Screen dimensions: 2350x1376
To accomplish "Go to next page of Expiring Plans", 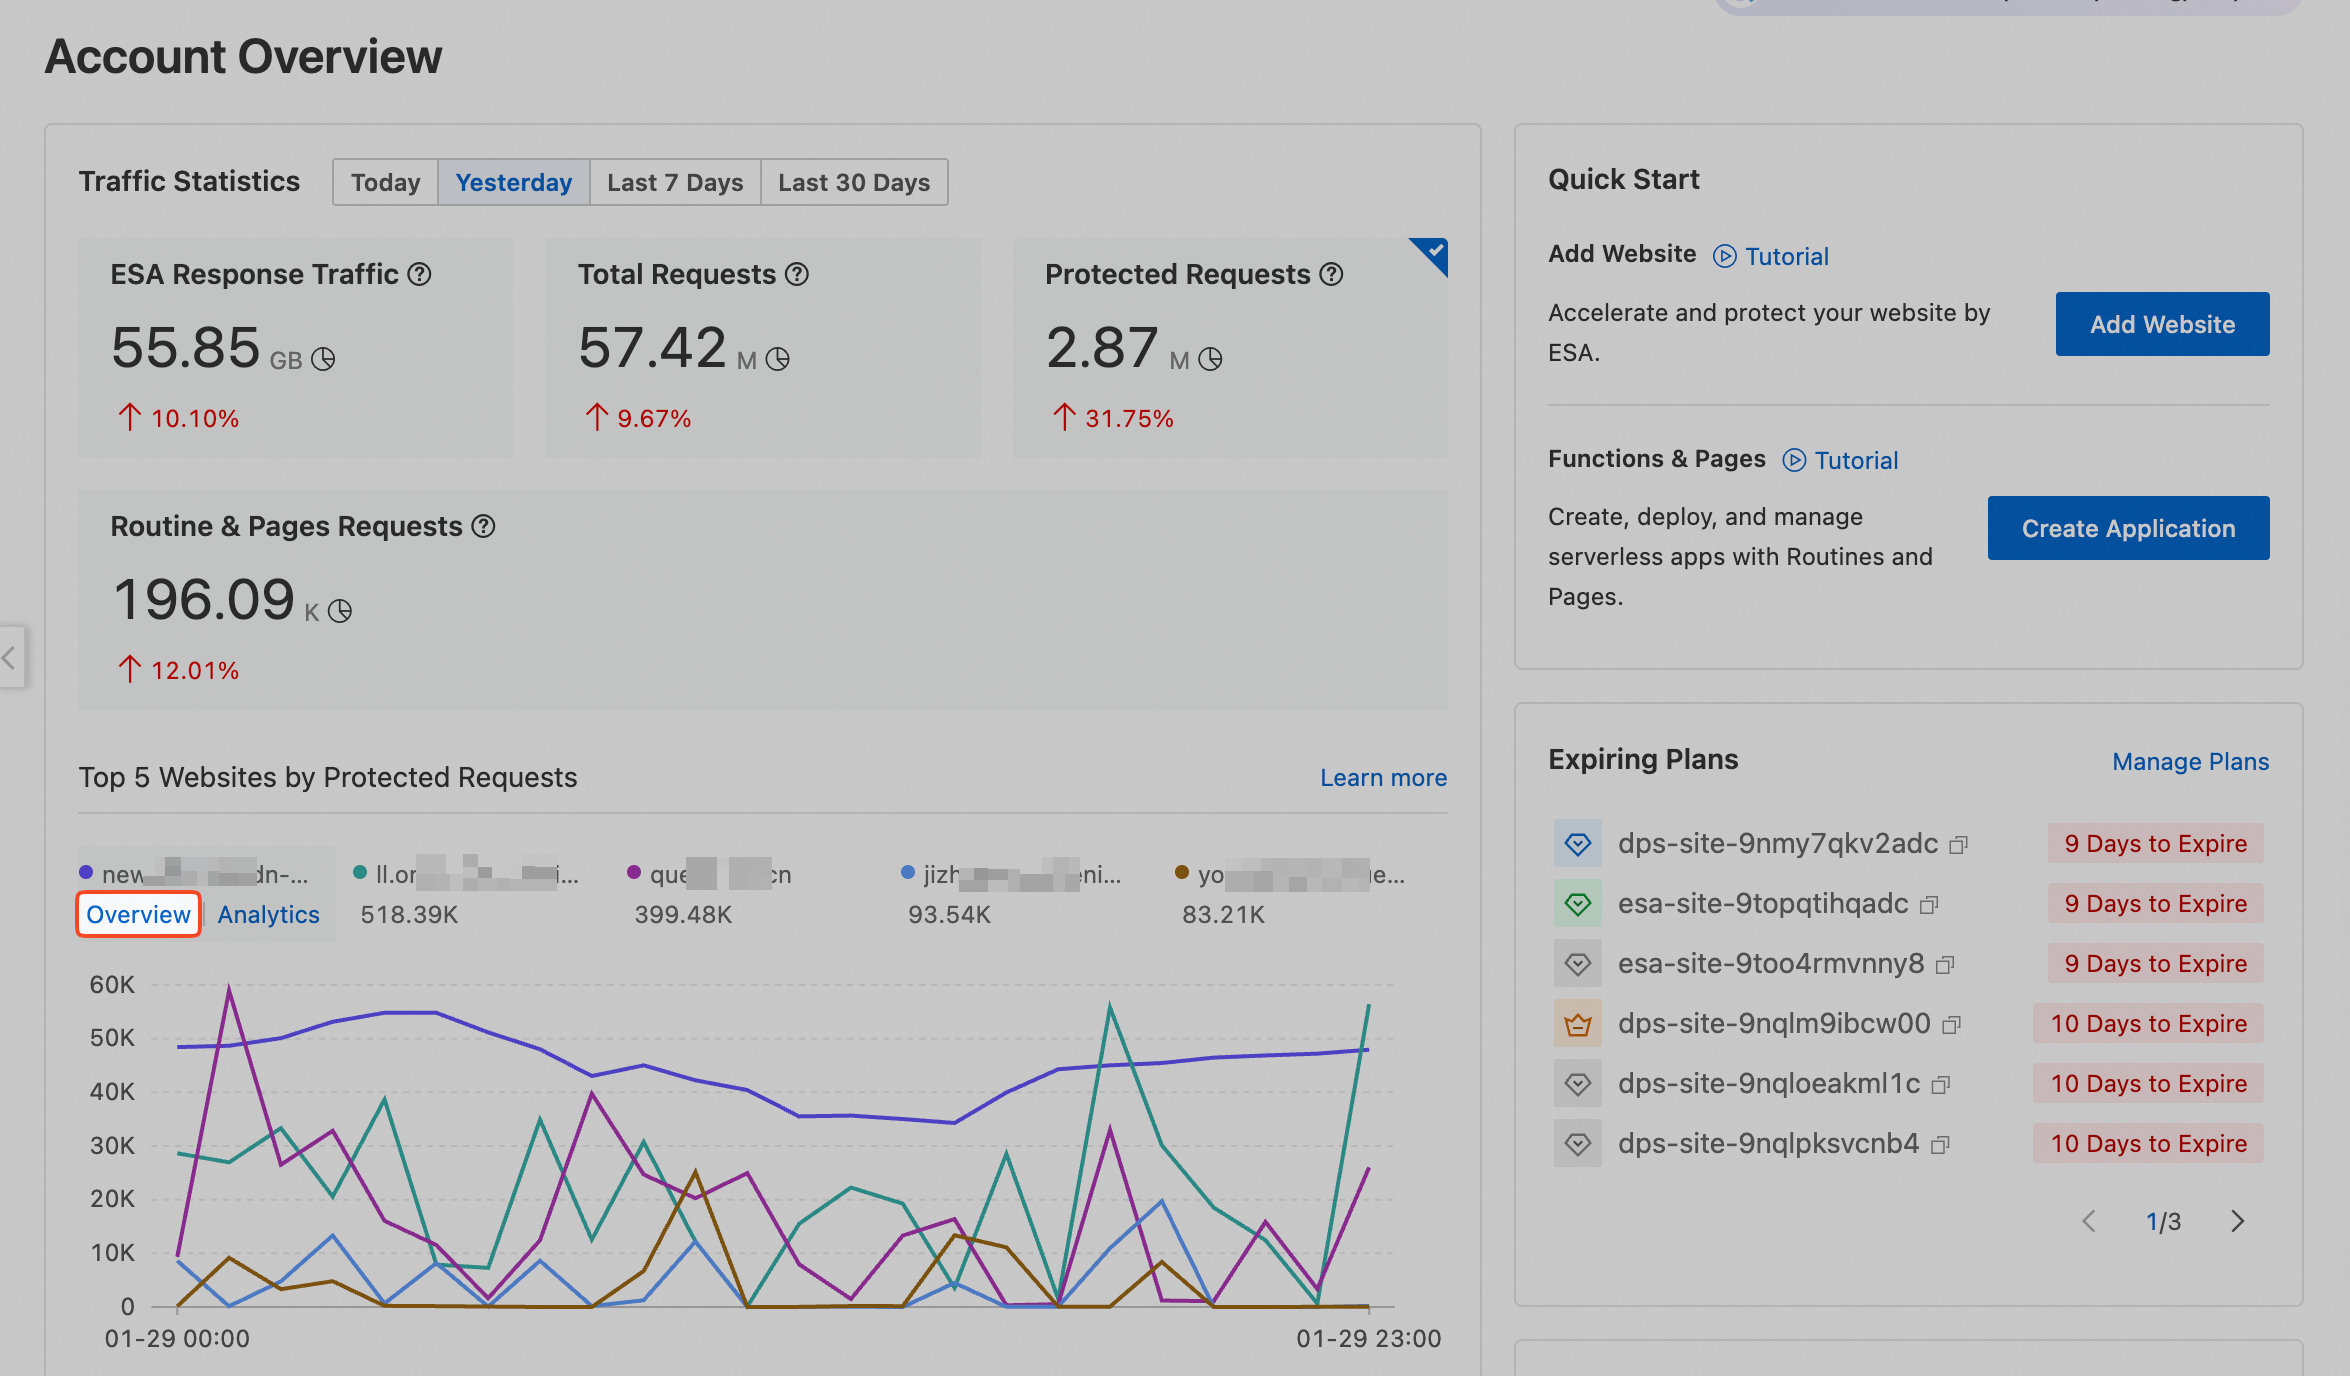I will coord(2238,1221).
